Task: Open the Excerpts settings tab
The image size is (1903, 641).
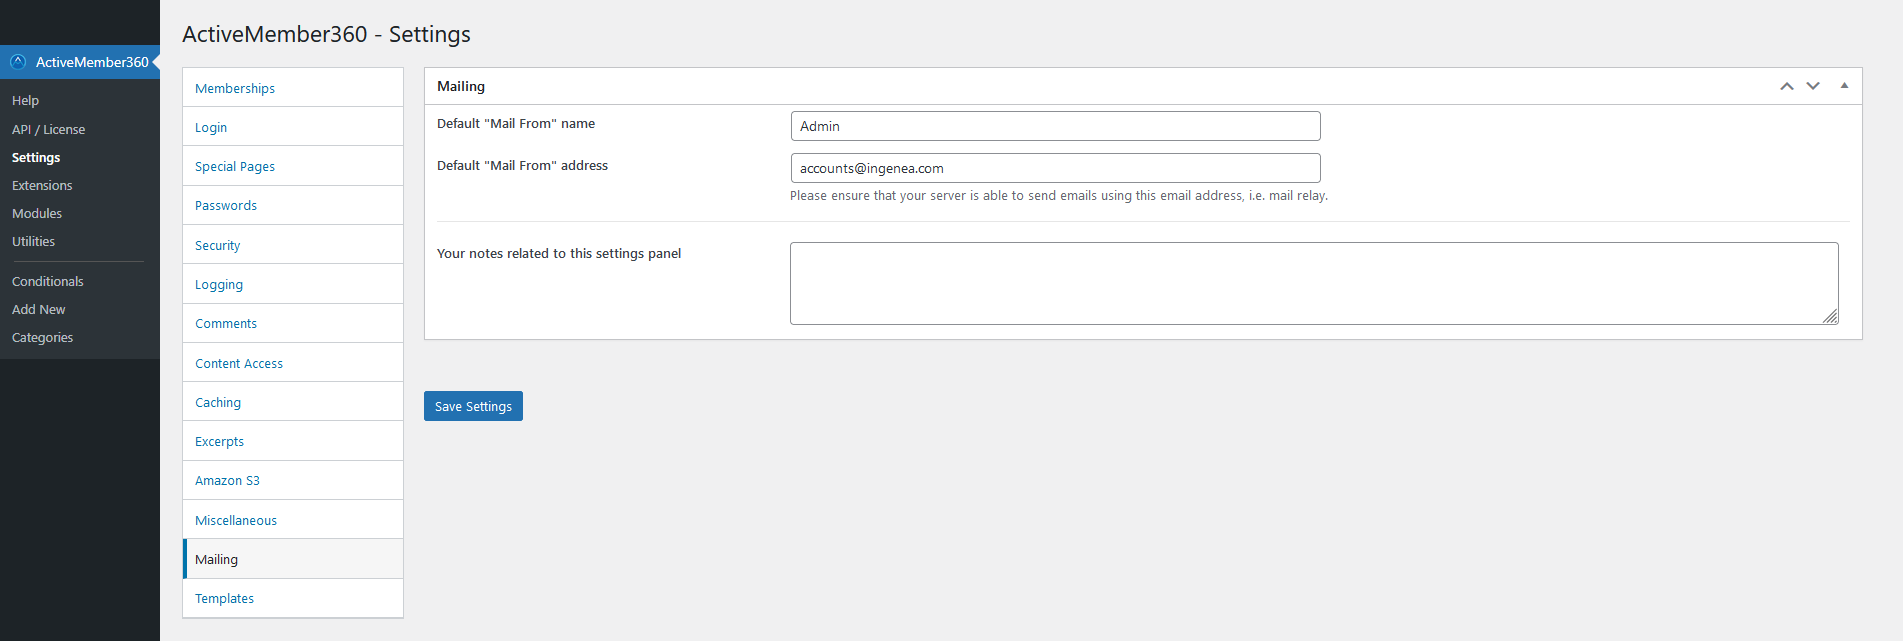Action: (x=293, y=441)
